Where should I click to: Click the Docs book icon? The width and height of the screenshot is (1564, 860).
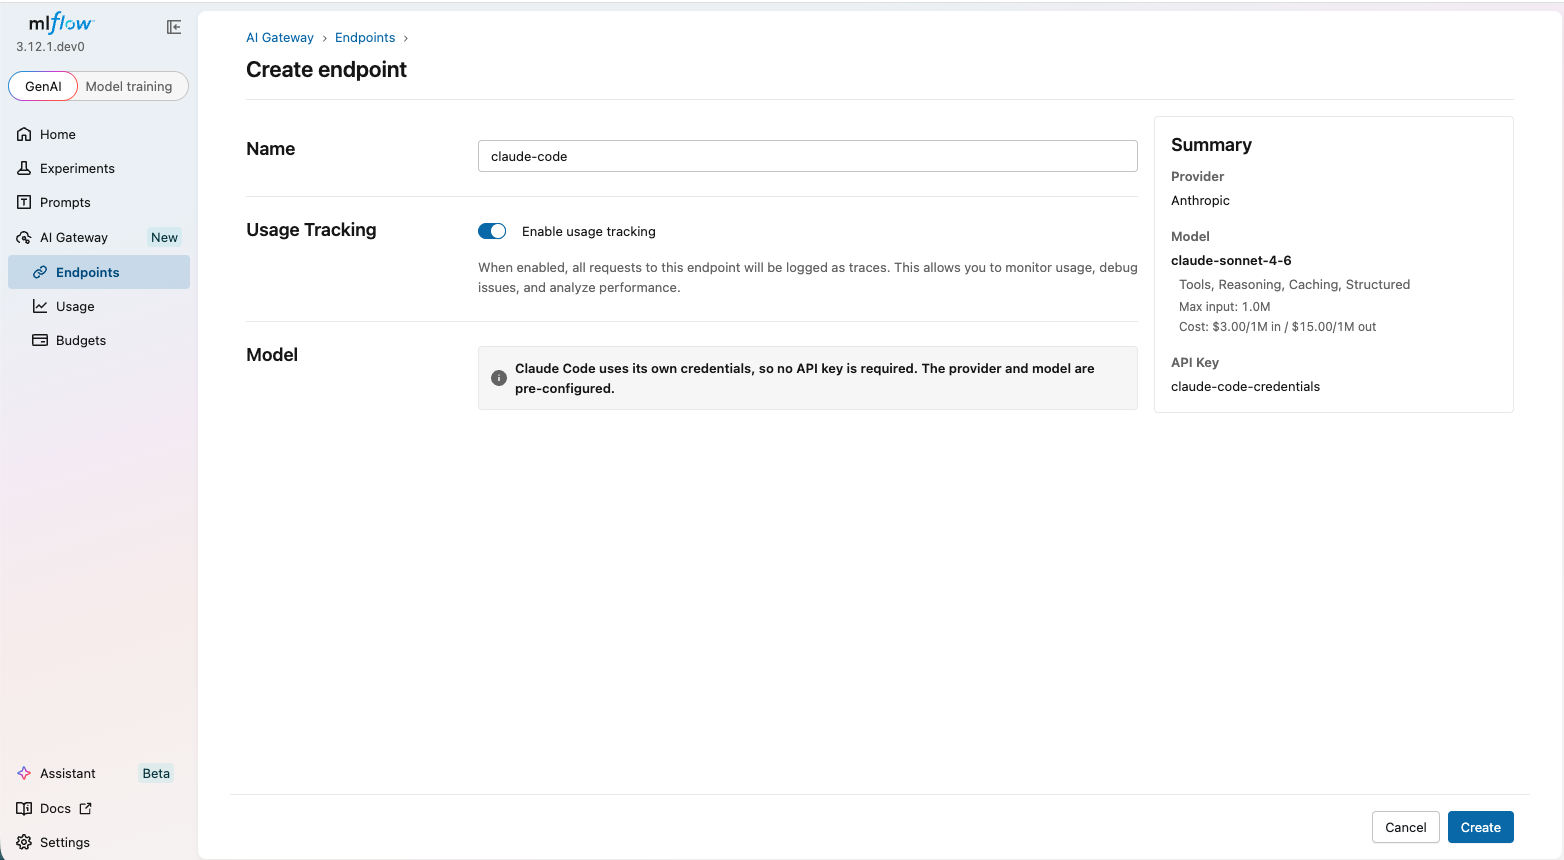click(x=24, y=808)
